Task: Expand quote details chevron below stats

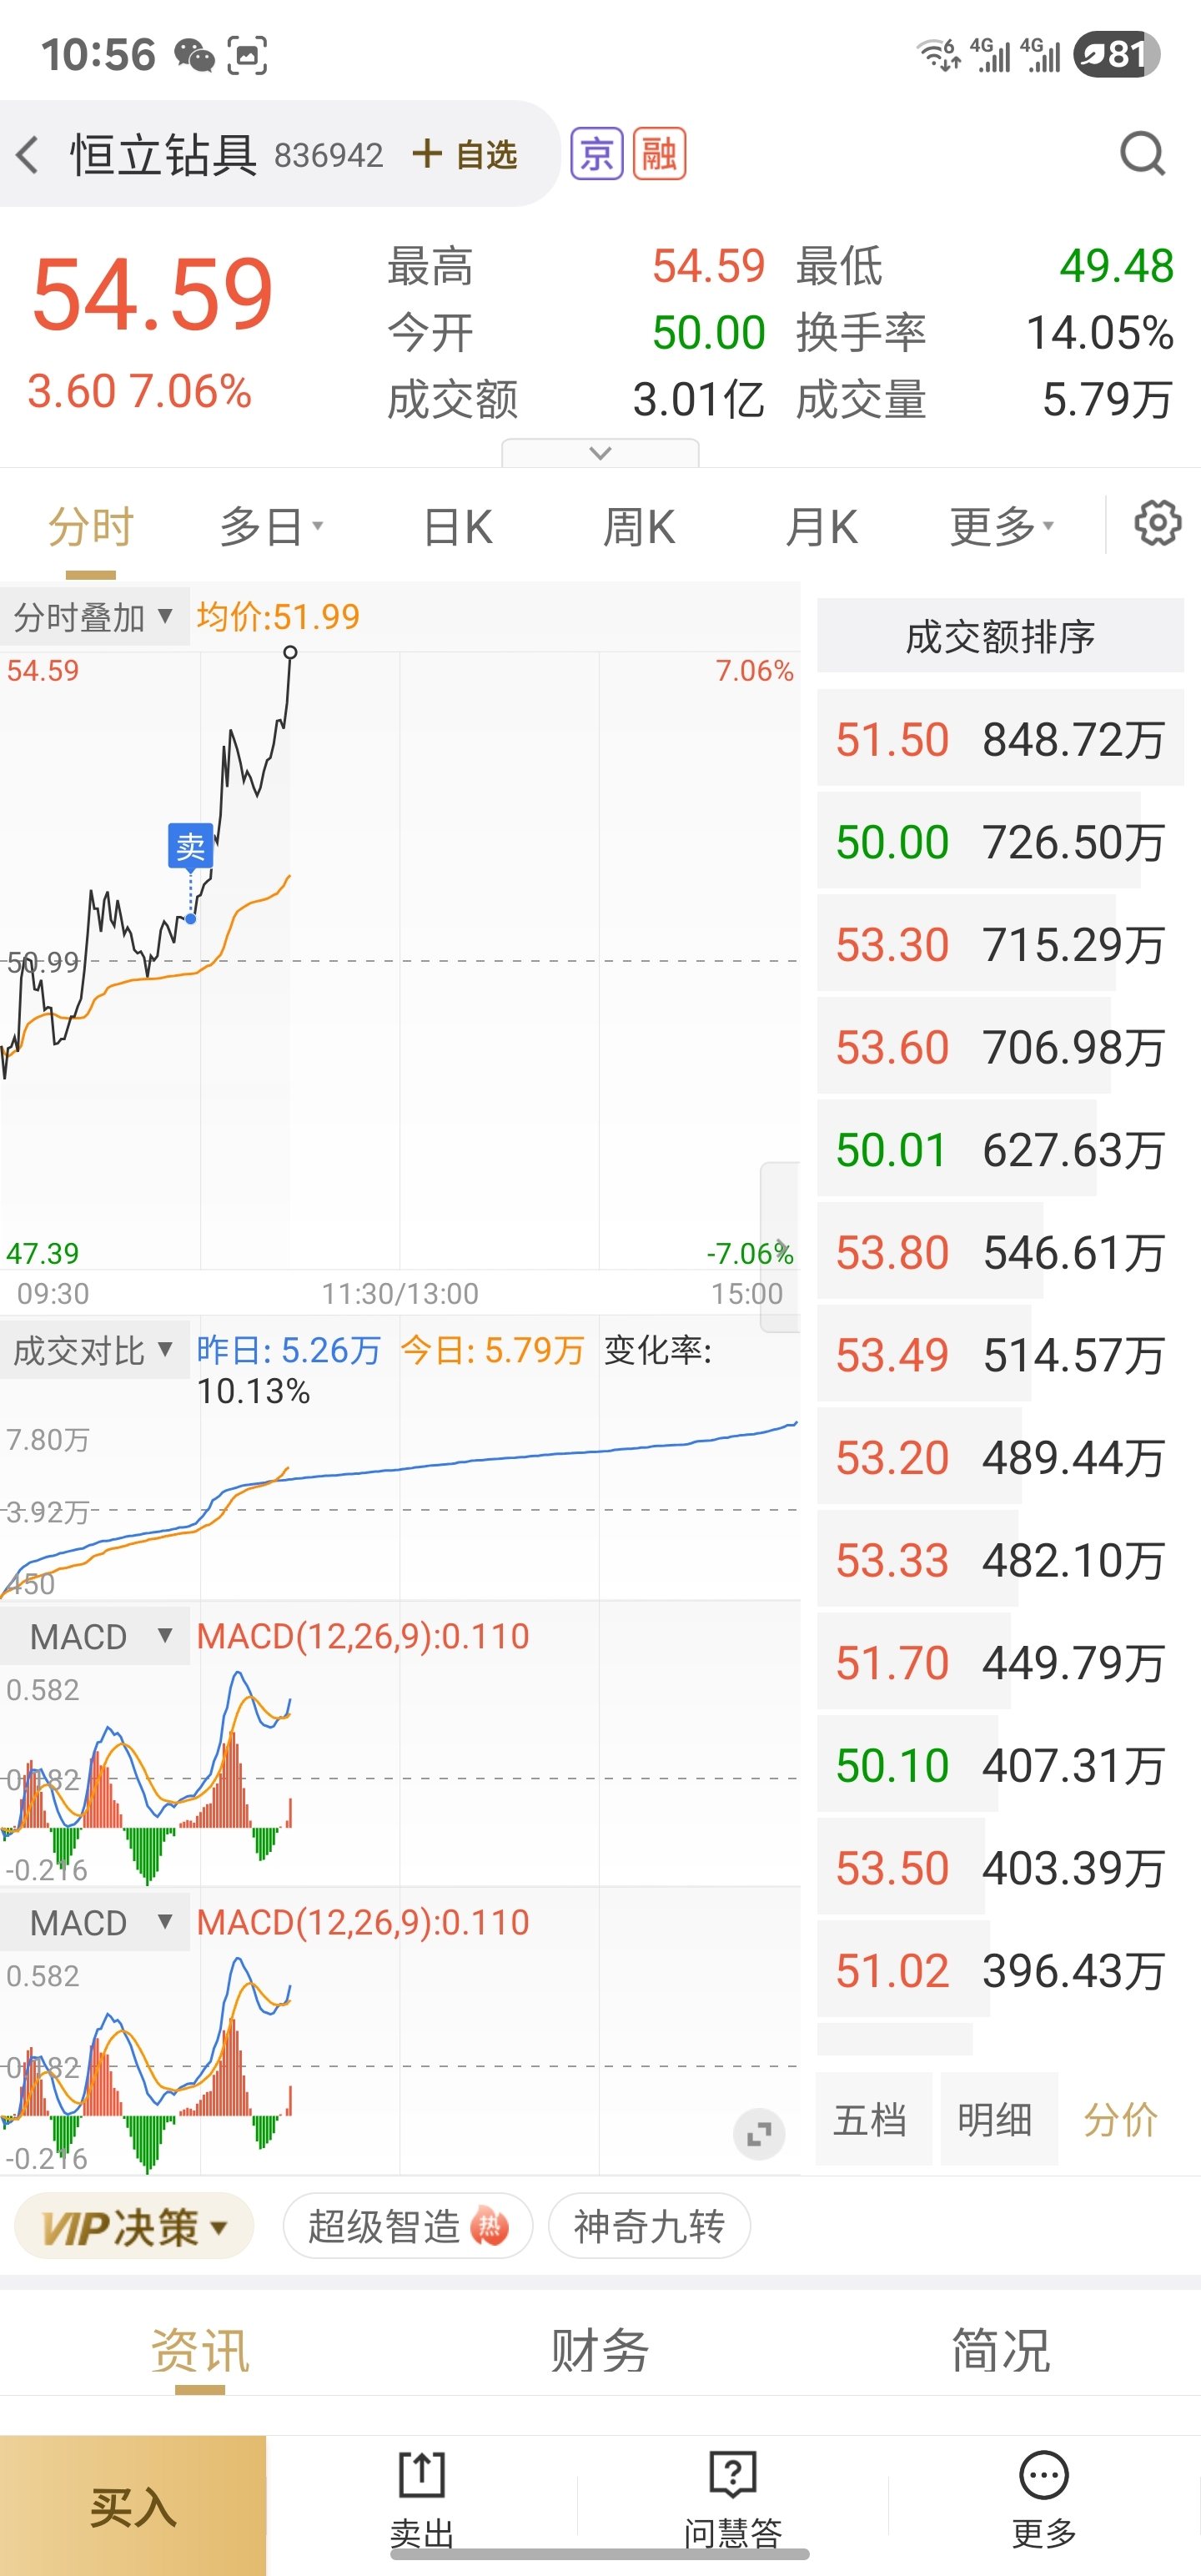Action: tap(600, 453)
